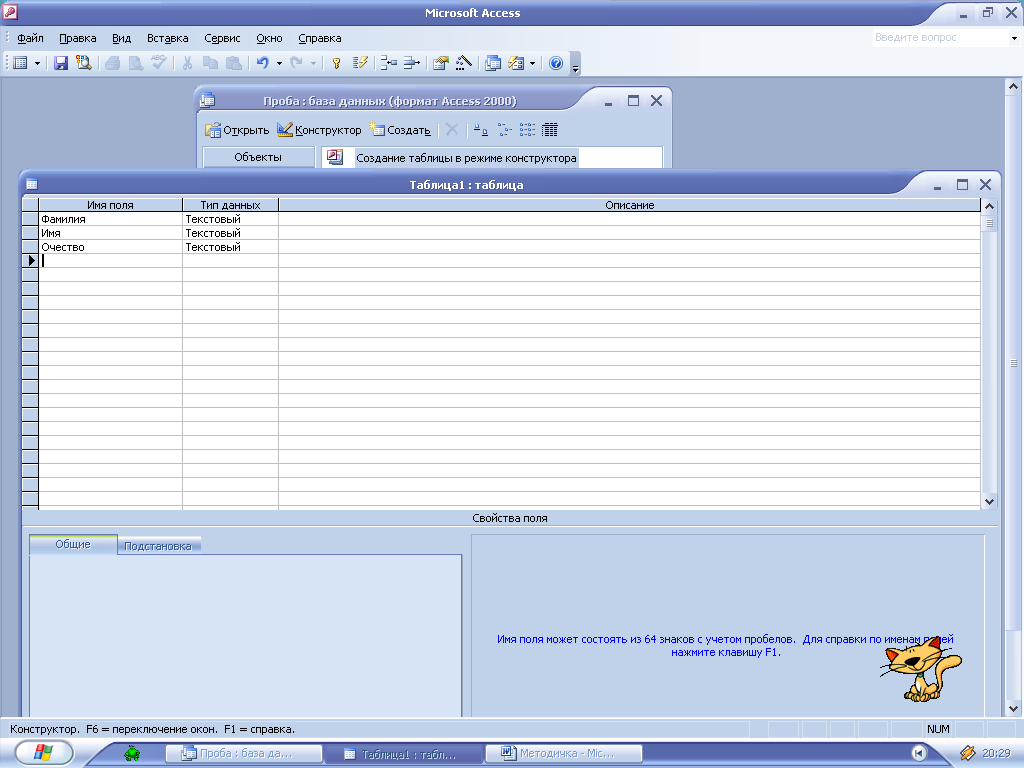The height and width of the screenshot is (768, 1024).
Task: Open the Правка menu
Action: [x=78, y=38]
